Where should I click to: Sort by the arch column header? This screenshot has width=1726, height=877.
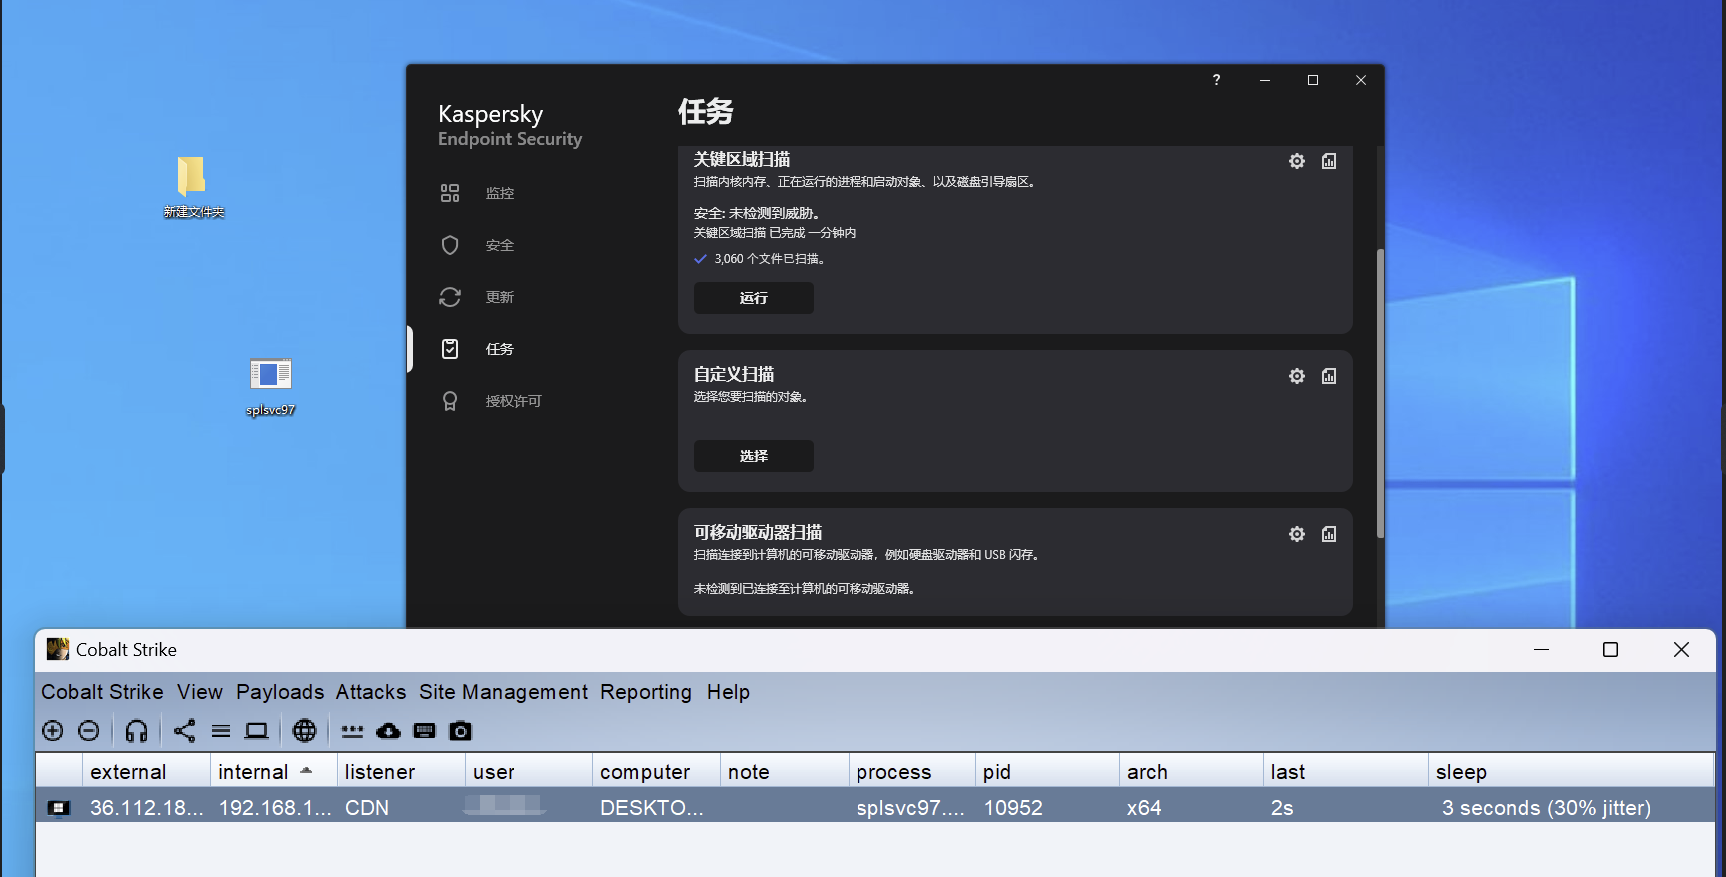(x=1191, y=772)
